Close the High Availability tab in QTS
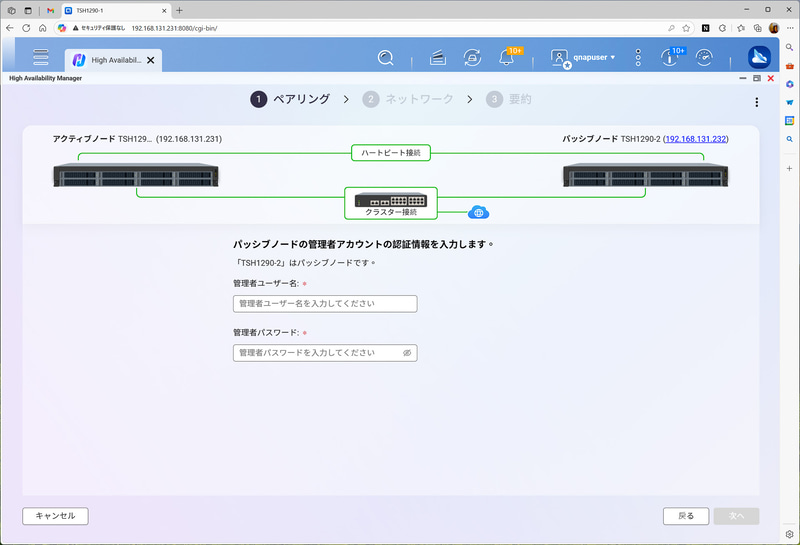Image resolution: width=800 pixels, height=545 pixels. pos(151,60)
